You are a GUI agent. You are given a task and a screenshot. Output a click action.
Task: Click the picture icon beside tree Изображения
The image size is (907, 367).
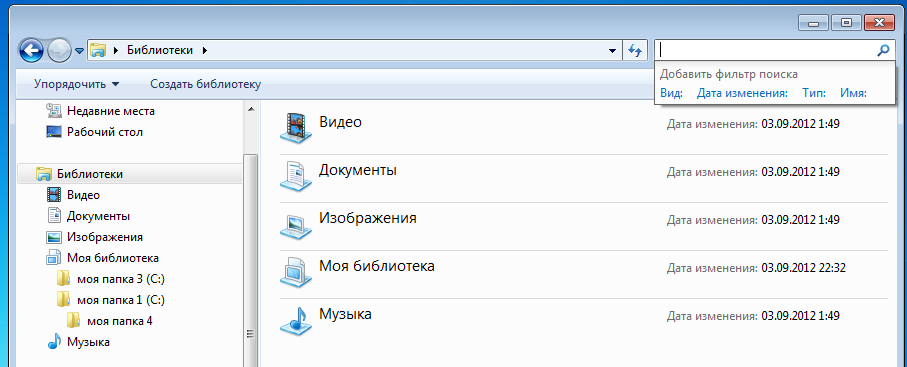click(54, 237)
